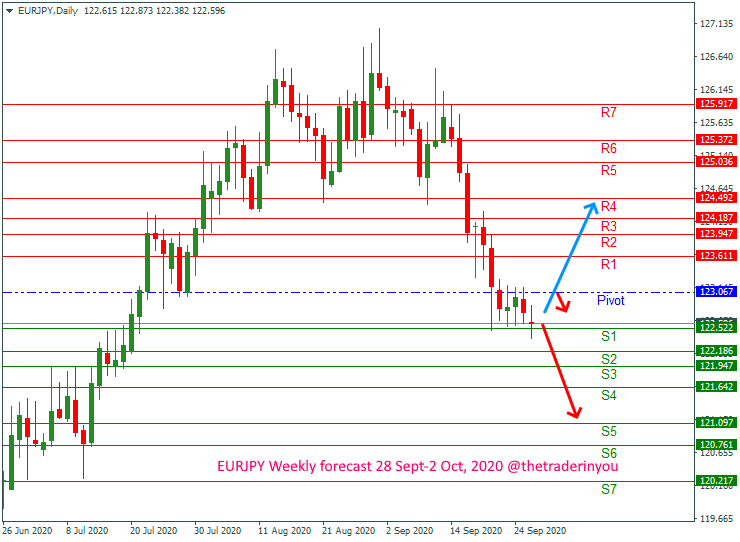
Task: Click the 30 Jul 2020 date label
Action: point(218,531)
